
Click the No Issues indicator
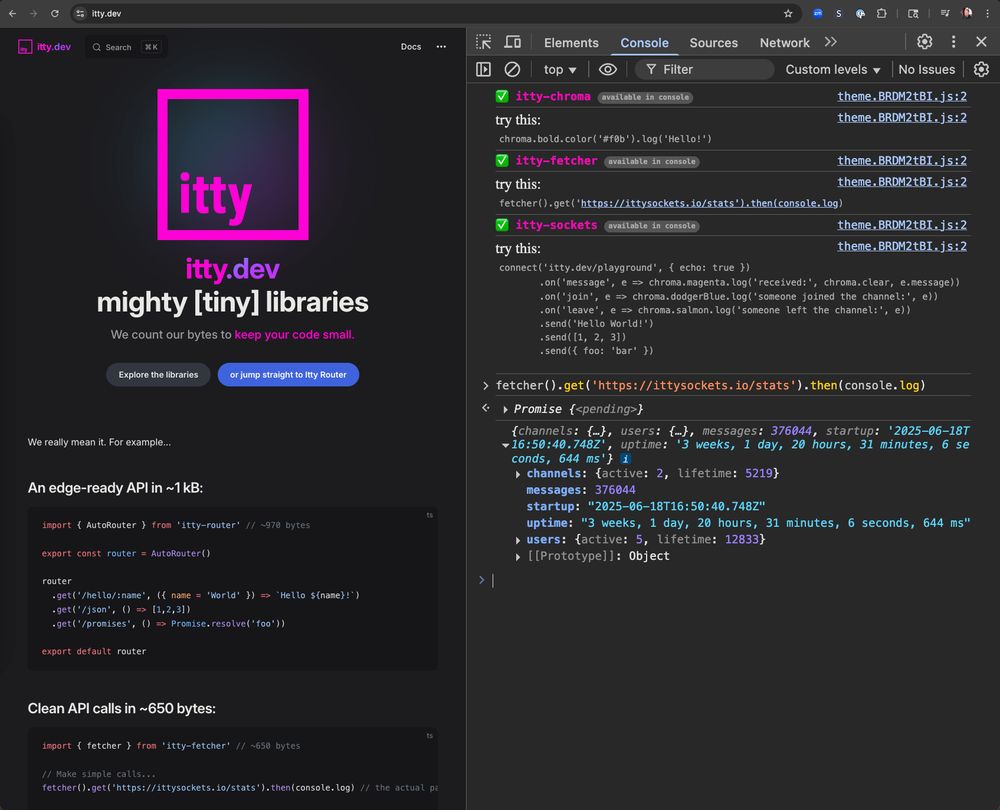click(926, 70)
